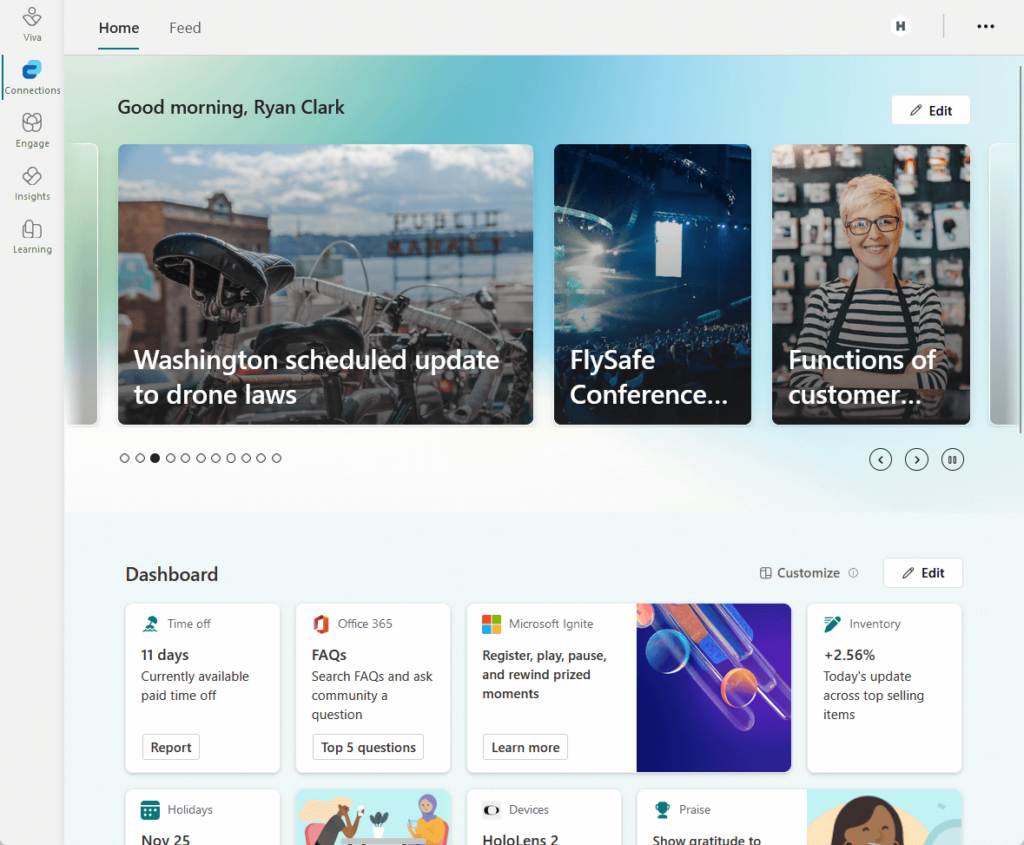Viewport: 1024px width, 845px height.
Task: Click the Top 5 questions button
Action: point(368,747)
